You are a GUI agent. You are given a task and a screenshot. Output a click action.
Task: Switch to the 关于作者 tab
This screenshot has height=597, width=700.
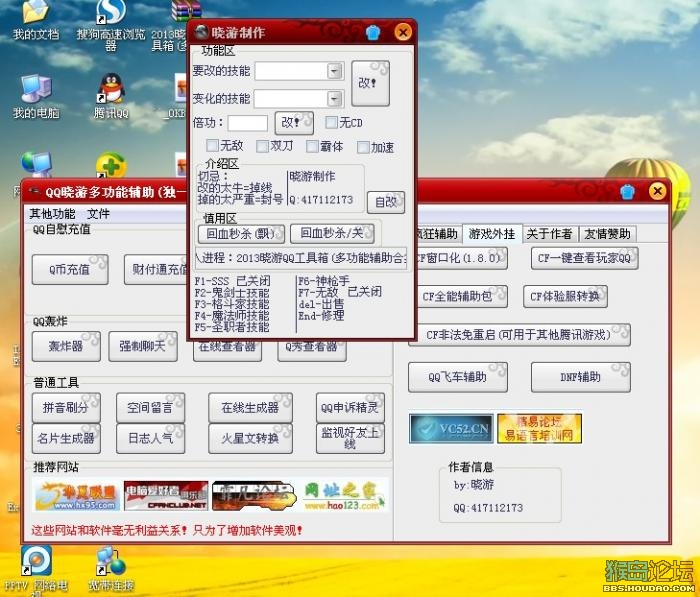click(549, 234)
